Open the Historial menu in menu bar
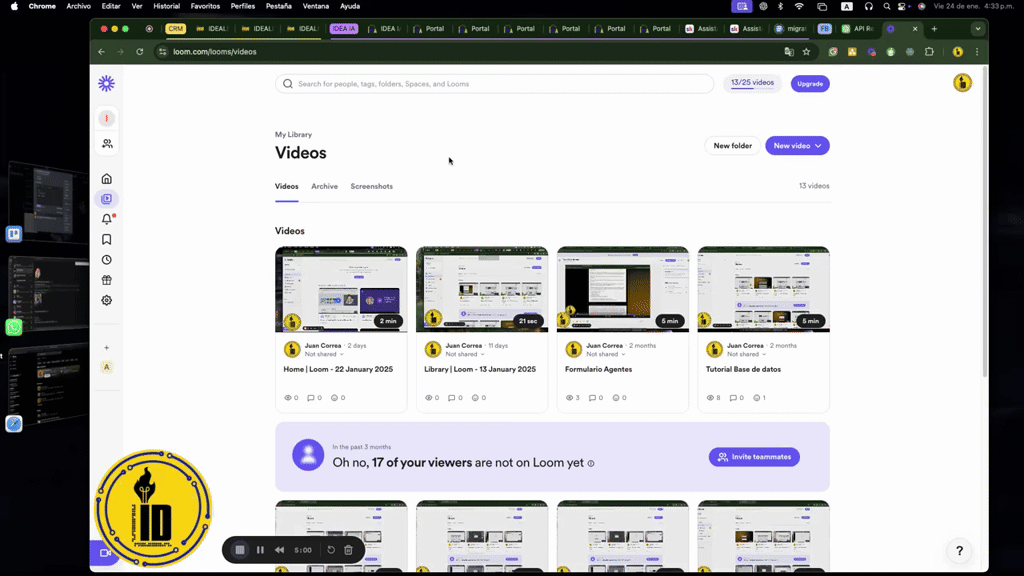This screenshot has width=1024, height=576. pyautogui.click(x=167, y=6)
